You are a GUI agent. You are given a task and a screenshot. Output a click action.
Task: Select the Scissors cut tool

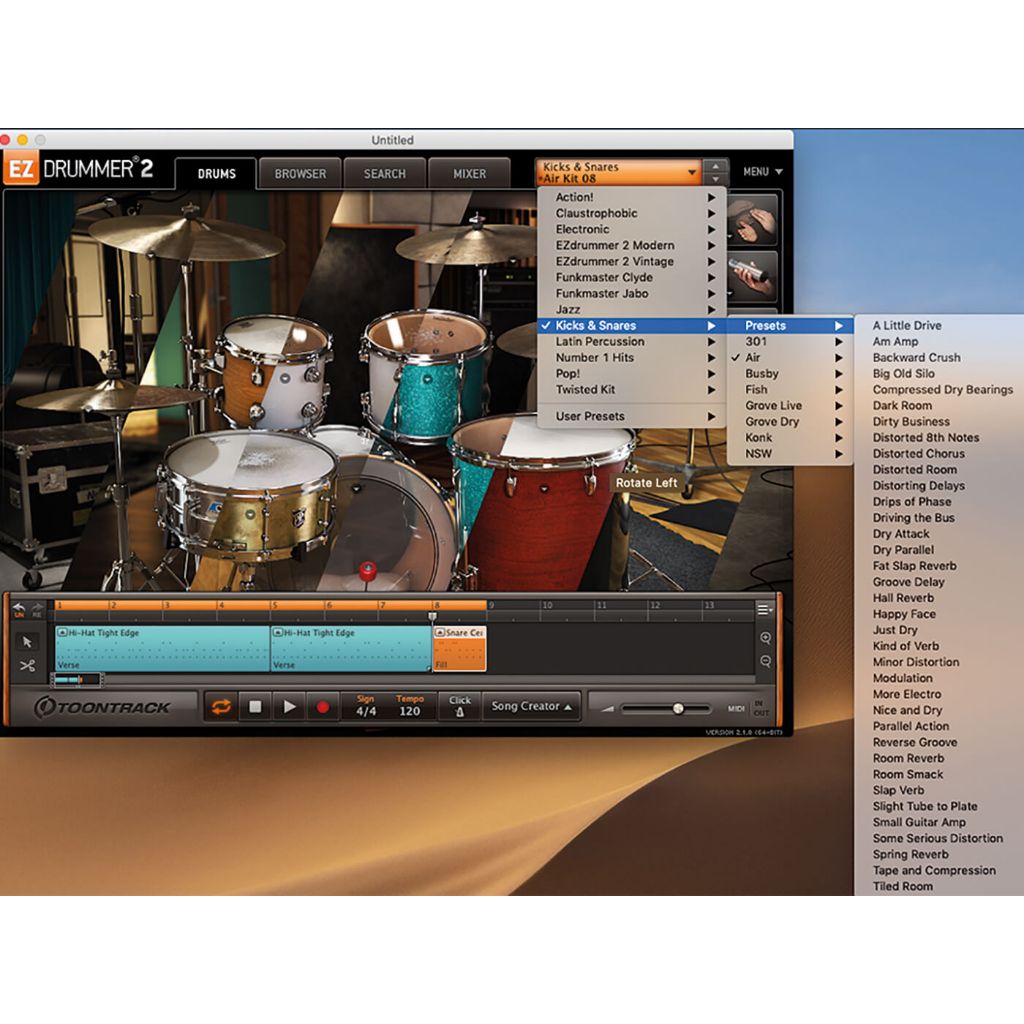pyautogui.click(x=27, y=665)
